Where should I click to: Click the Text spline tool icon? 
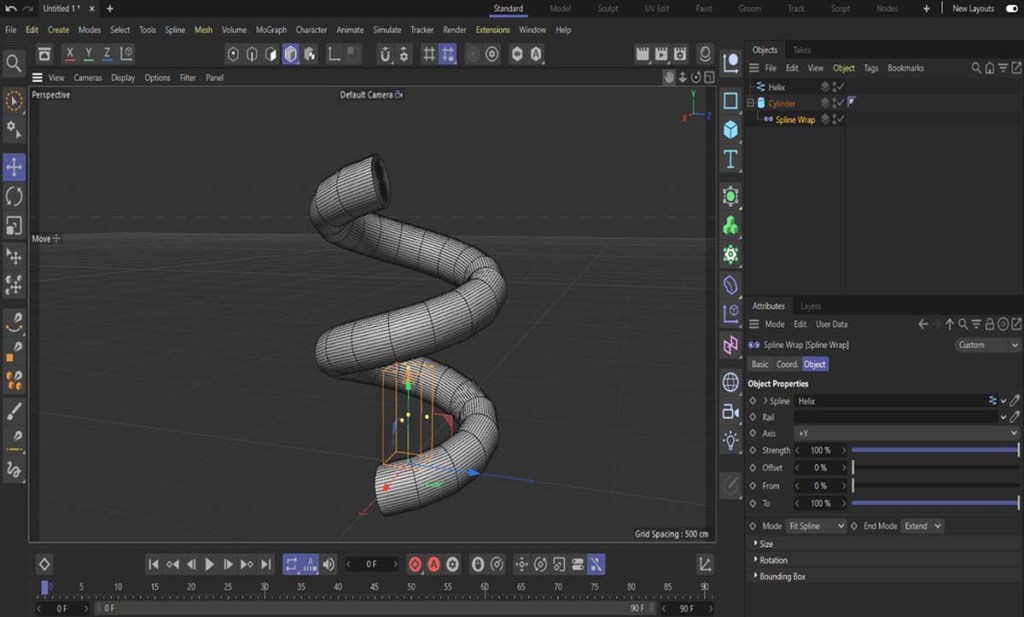click(x=731, y=160)
